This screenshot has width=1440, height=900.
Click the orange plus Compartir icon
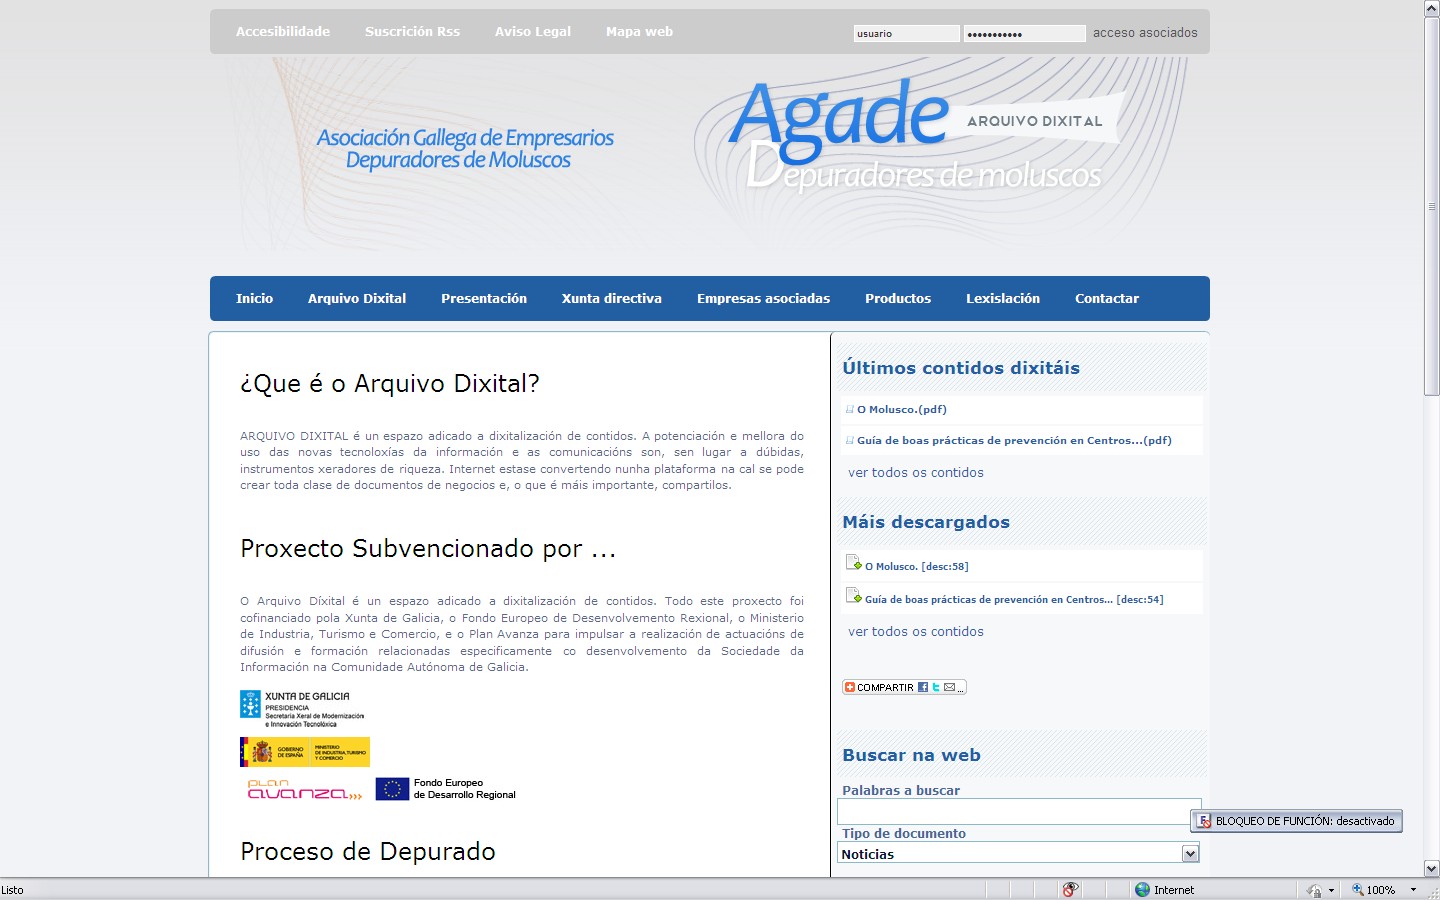click(850, 687)
